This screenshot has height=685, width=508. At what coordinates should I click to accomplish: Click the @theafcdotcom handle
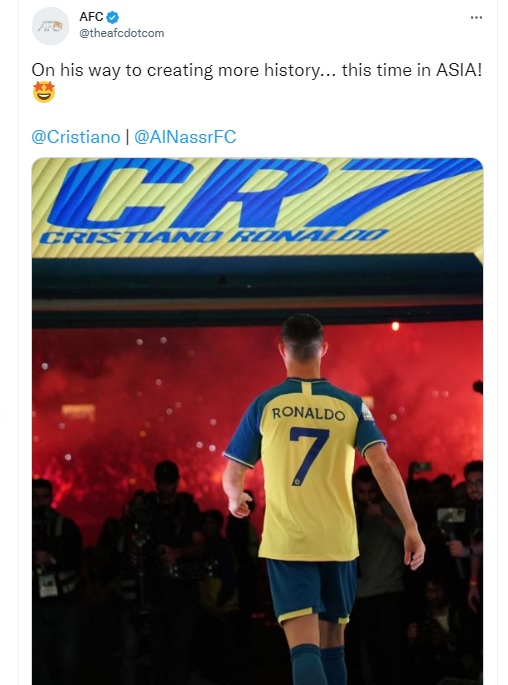click(121, 33)
